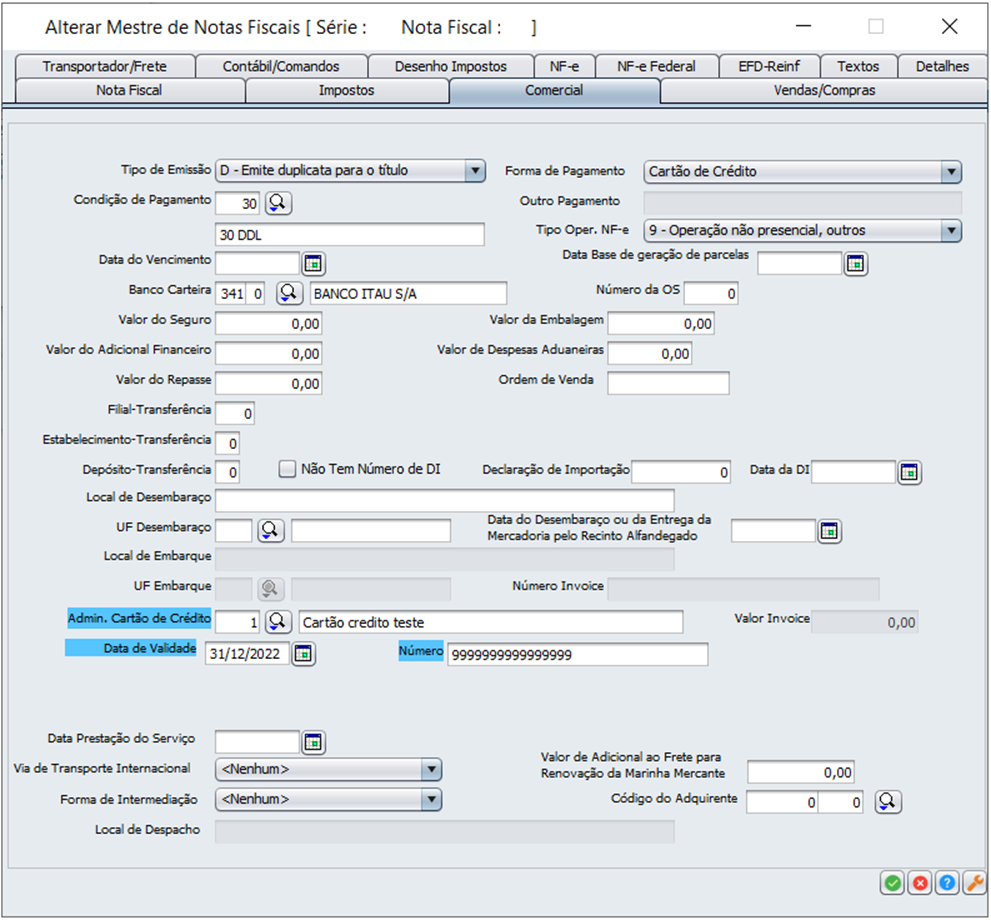Click the UF Desembarque search icon
Viewport: 991px width, 920px height.
tap(271, 531)
